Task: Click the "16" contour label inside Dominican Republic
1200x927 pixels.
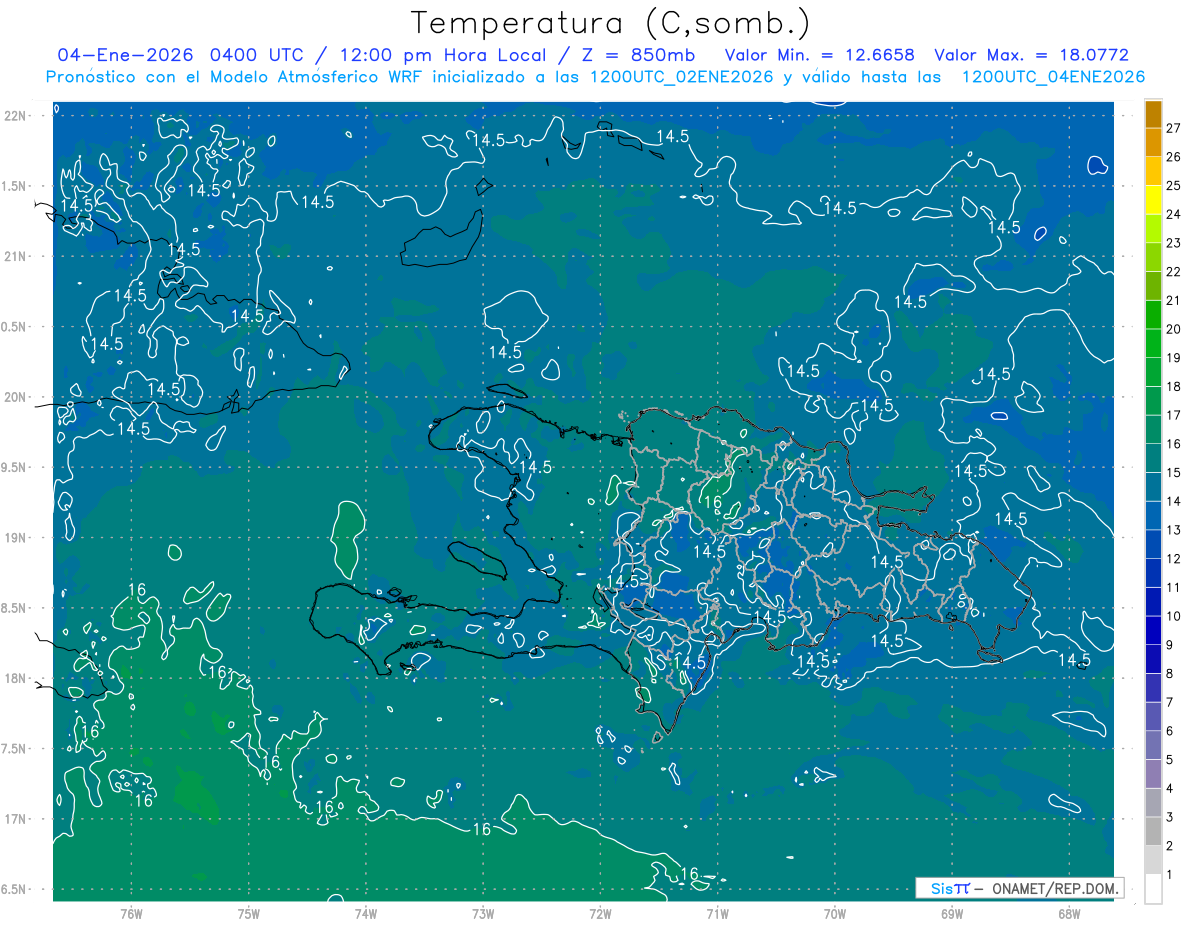Action: (x=713, y=502)
